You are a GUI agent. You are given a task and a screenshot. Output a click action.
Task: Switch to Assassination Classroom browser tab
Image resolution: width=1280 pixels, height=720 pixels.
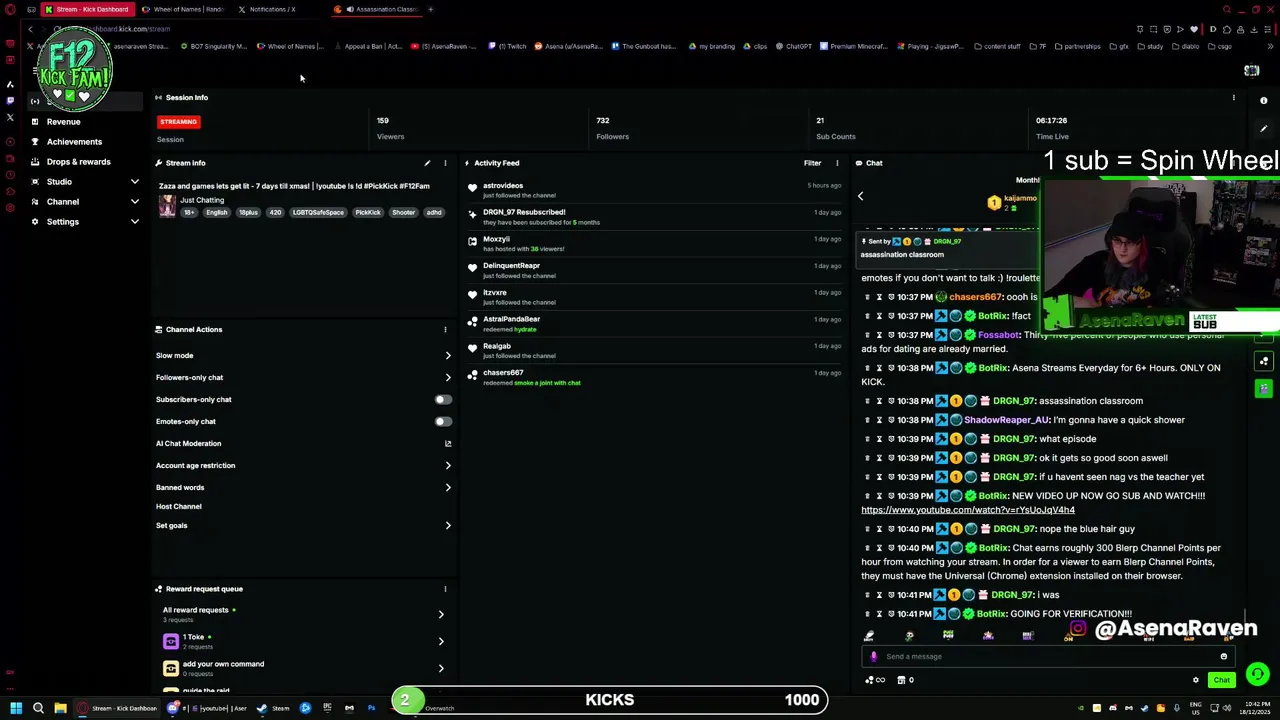point(378,9)
